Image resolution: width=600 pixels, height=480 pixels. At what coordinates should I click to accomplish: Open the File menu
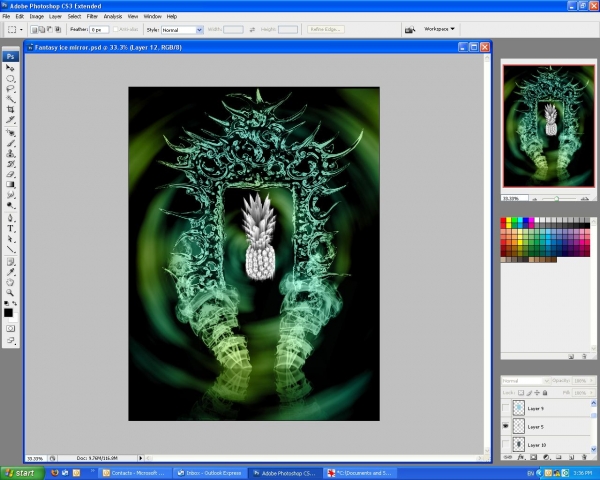[6, 16]
